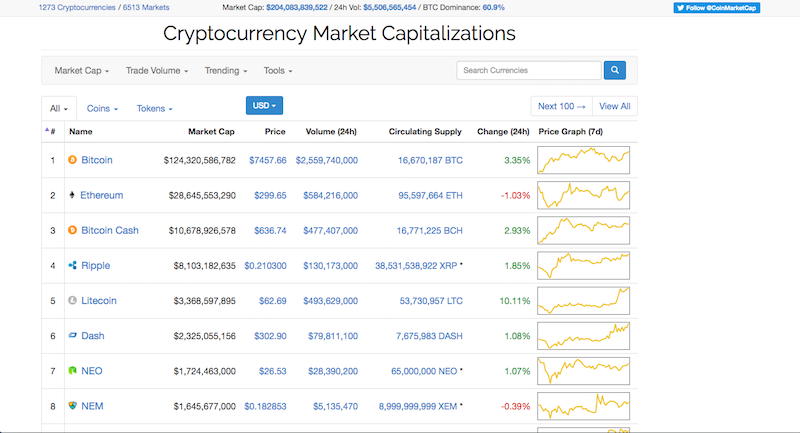Click Bitcoin Cash price $636.74
The height and width of the screenshot is (433, 800).
pos(270,231)
